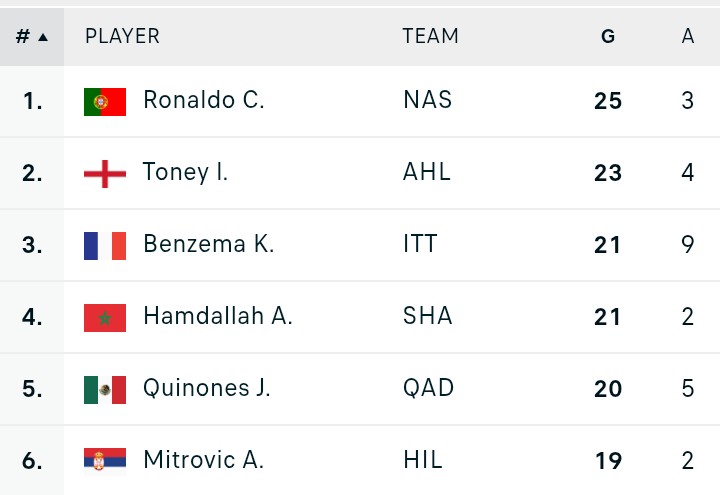Screen dimensions: 720x495
Task: Open Benzema K. player profile
Action: [x=208, y=244]
